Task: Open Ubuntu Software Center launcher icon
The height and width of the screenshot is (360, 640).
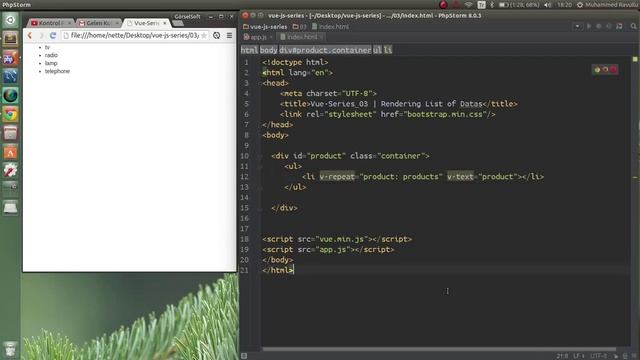Action: pos(10,152)
